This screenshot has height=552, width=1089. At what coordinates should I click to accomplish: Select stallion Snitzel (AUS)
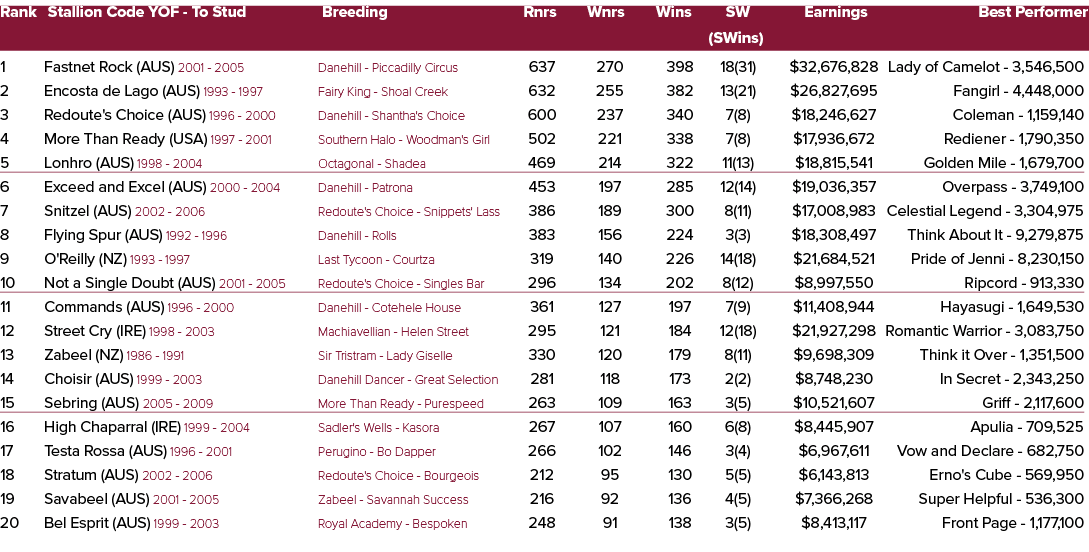coord(88,211)
